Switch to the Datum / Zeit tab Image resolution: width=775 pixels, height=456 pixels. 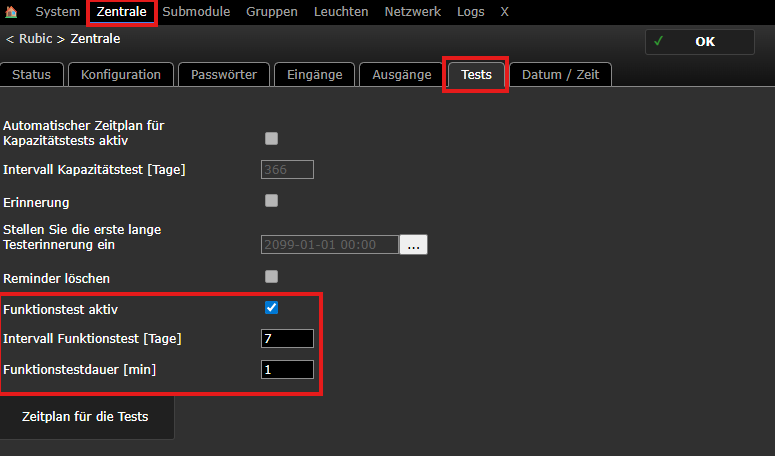[x=560, y=75]
